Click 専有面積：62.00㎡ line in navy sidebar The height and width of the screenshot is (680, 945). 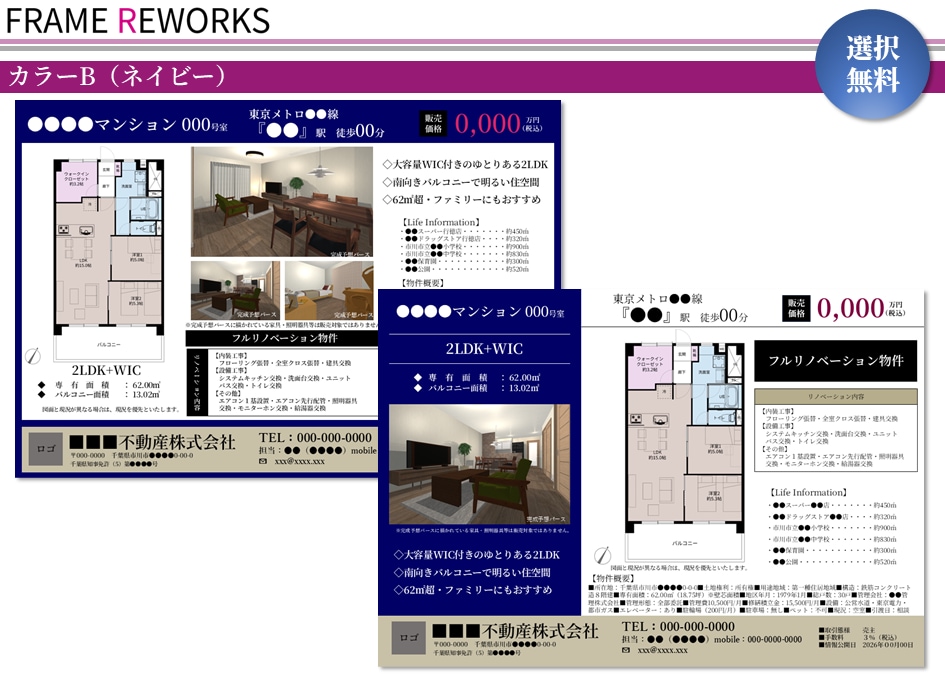pos(477,377)
